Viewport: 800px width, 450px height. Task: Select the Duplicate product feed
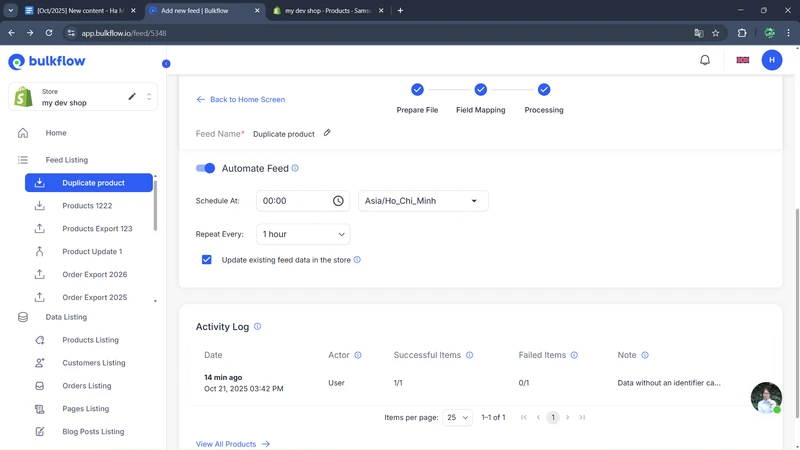pos(89,183)
